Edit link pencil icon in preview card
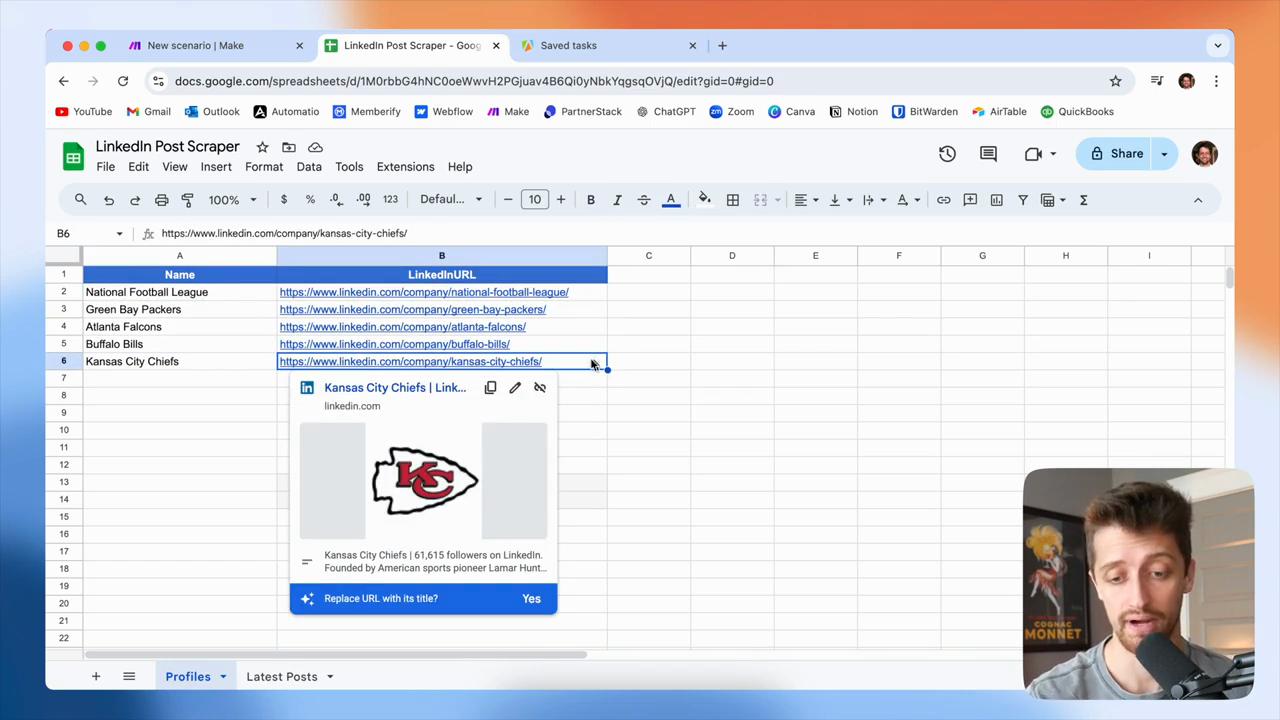Image resolution: width=1280 pixels, height=720 pixels. (515, 388)
